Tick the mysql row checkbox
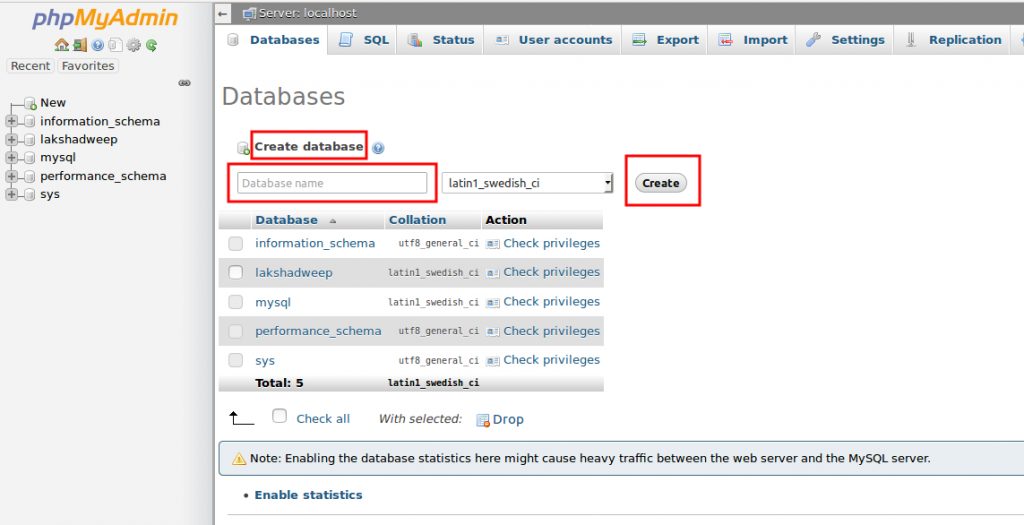 tap(236, 302)
